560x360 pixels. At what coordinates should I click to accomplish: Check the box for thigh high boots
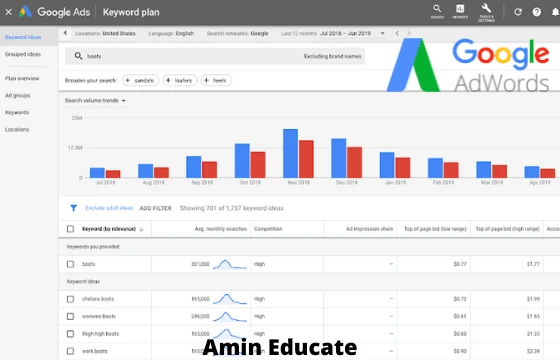pos(70,334)
